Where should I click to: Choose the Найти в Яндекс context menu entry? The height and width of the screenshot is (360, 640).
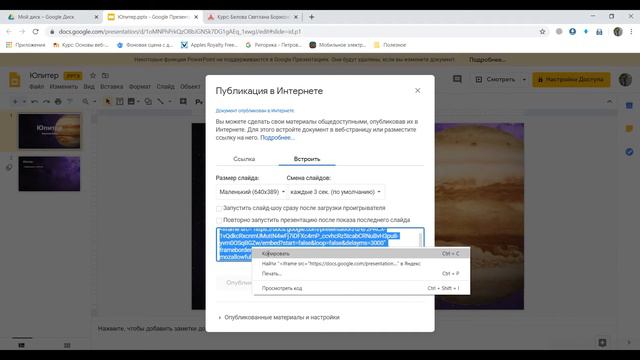coord(361,264)
